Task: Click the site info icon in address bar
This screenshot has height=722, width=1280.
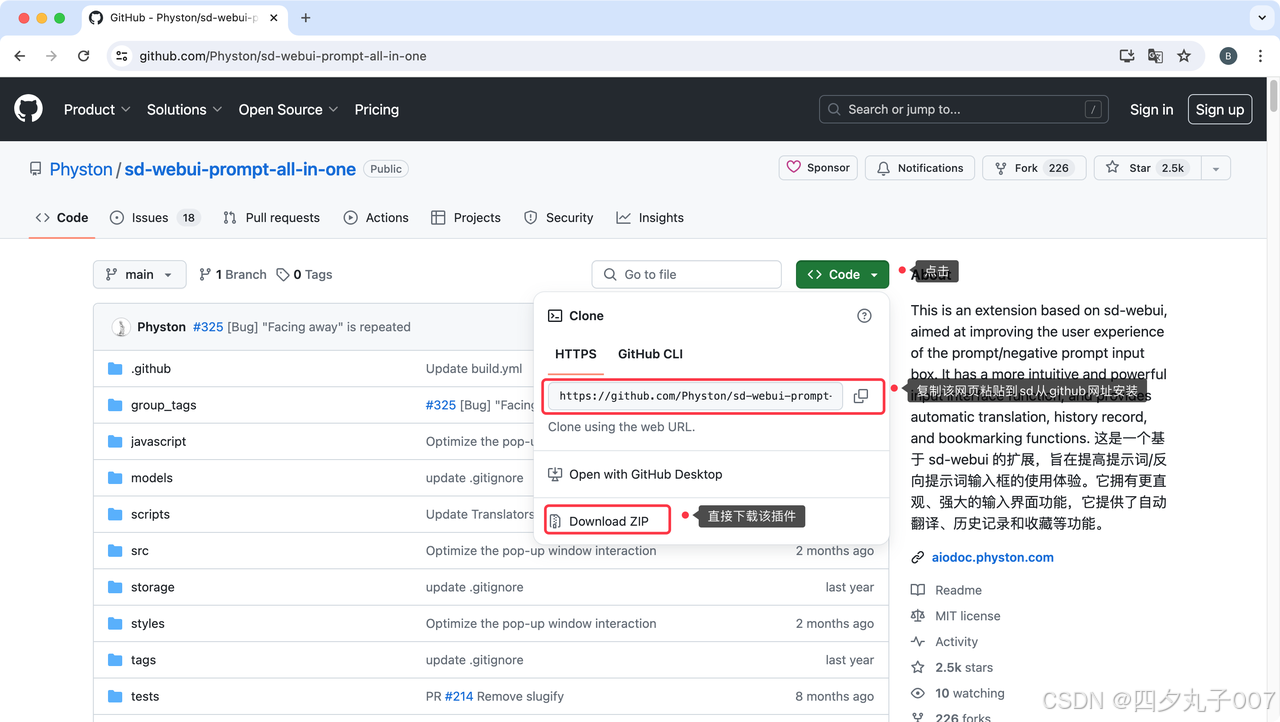Action: click(x=122, y=56)
